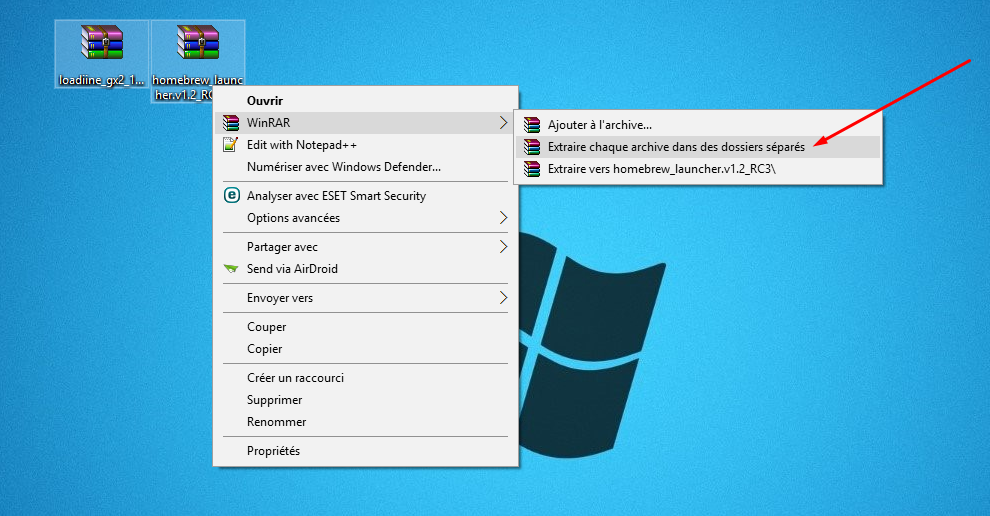The width and height of the screenshot is (990, 516).
Task: Click the AirDroid paper plane icon
Action: [231, 268]
